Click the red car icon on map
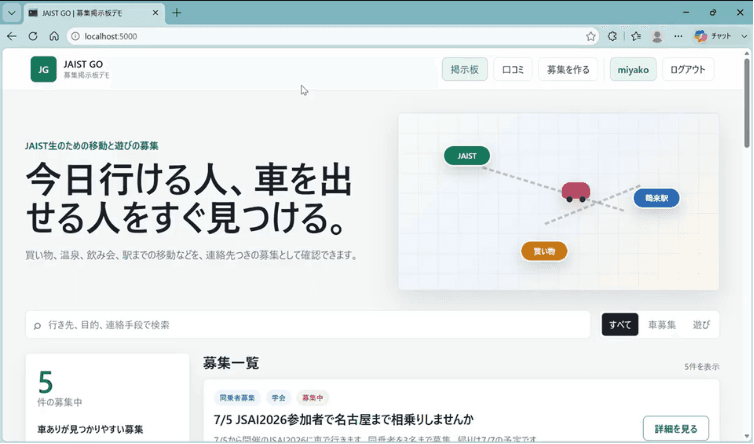754x444 pixels. pos(576,192)
